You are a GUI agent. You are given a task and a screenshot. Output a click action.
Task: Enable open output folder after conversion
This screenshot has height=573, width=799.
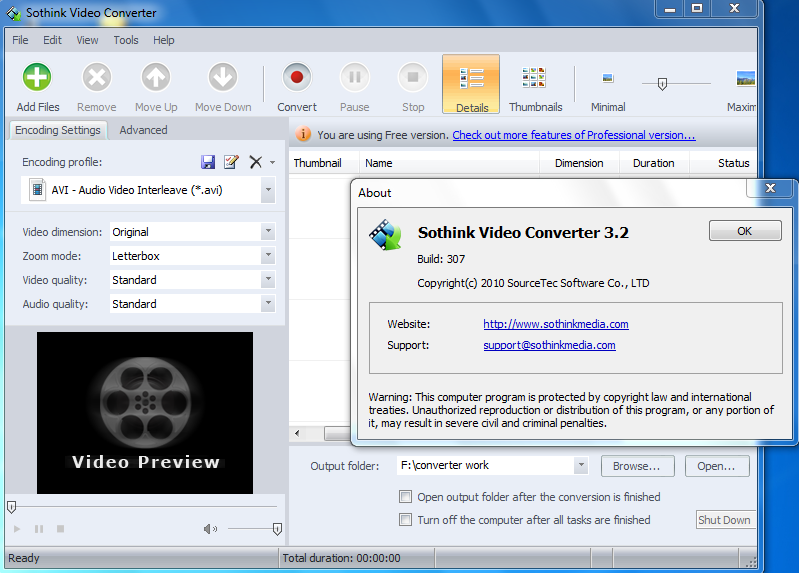coord(406,497)
